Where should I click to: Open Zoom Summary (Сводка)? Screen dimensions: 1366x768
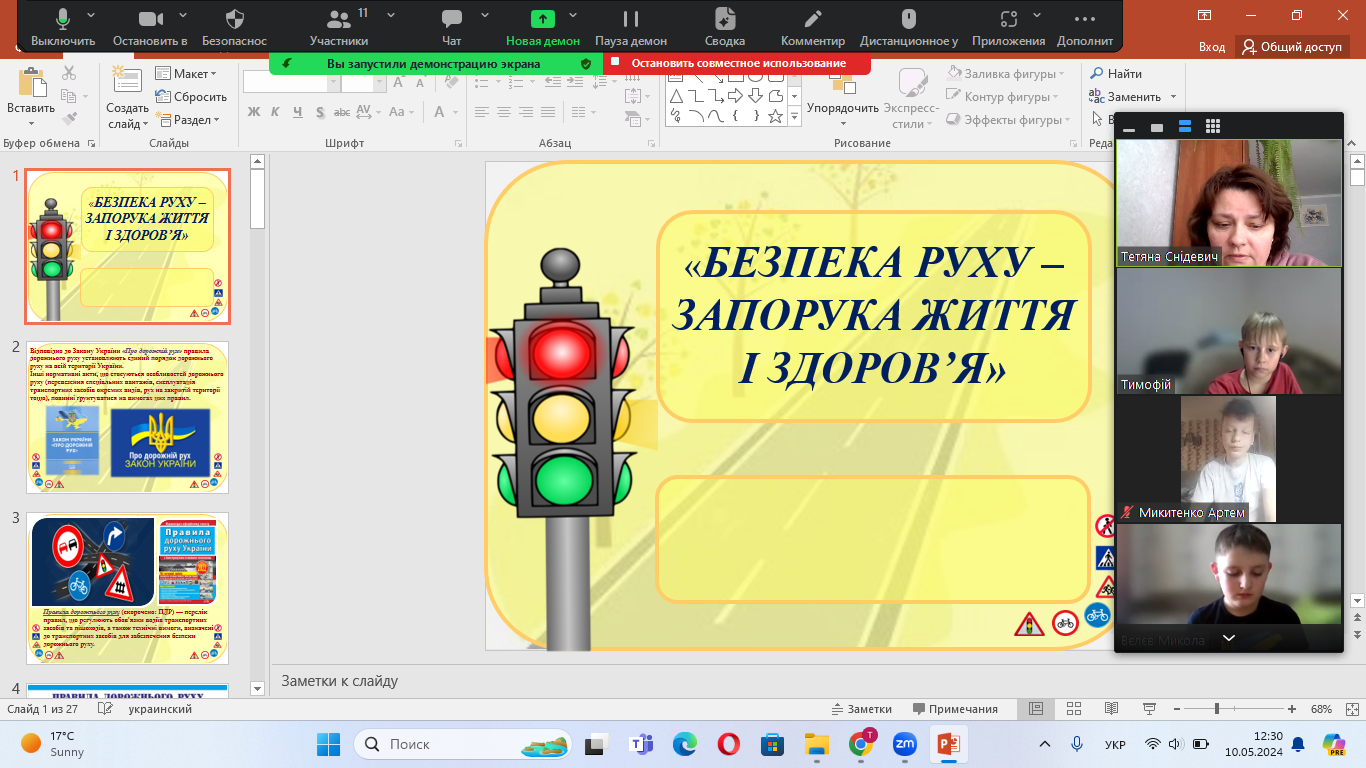point(725,26)
